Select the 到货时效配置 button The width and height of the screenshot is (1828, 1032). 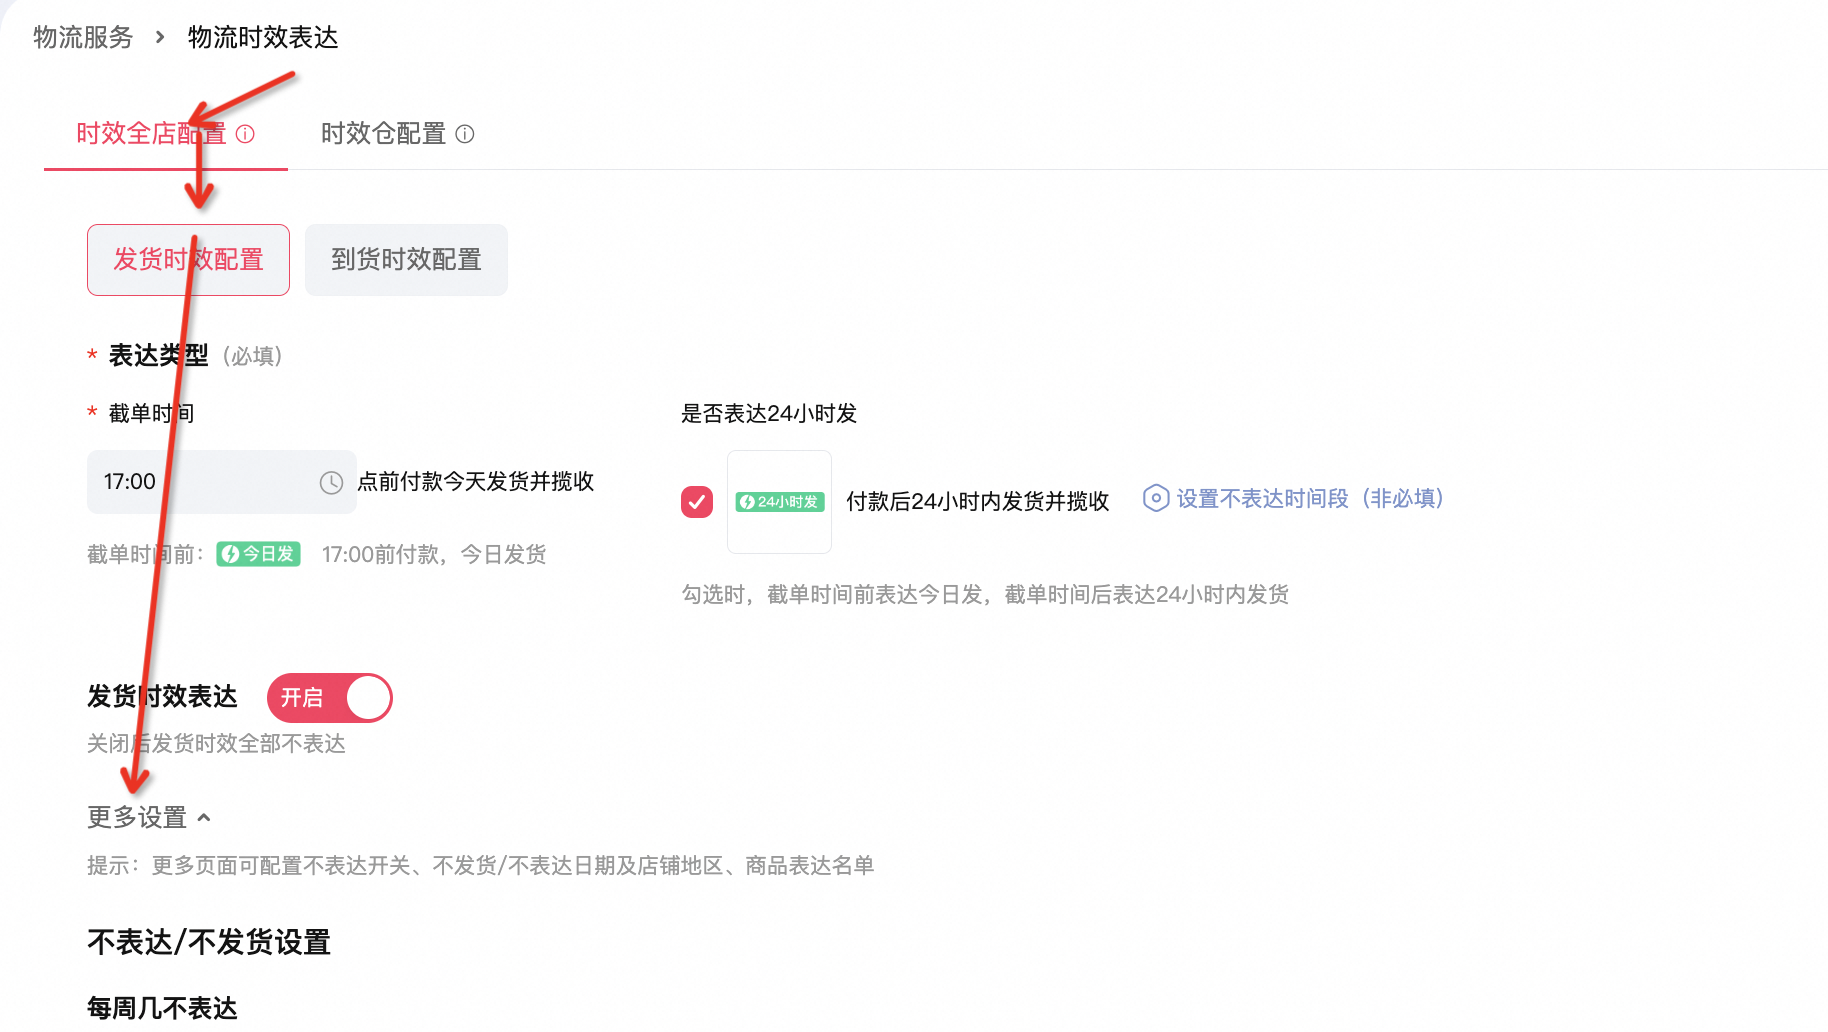tap(406, 260)
